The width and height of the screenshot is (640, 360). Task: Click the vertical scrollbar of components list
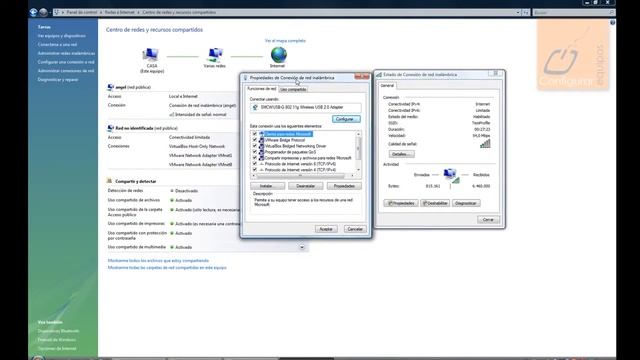click(358, 148)
